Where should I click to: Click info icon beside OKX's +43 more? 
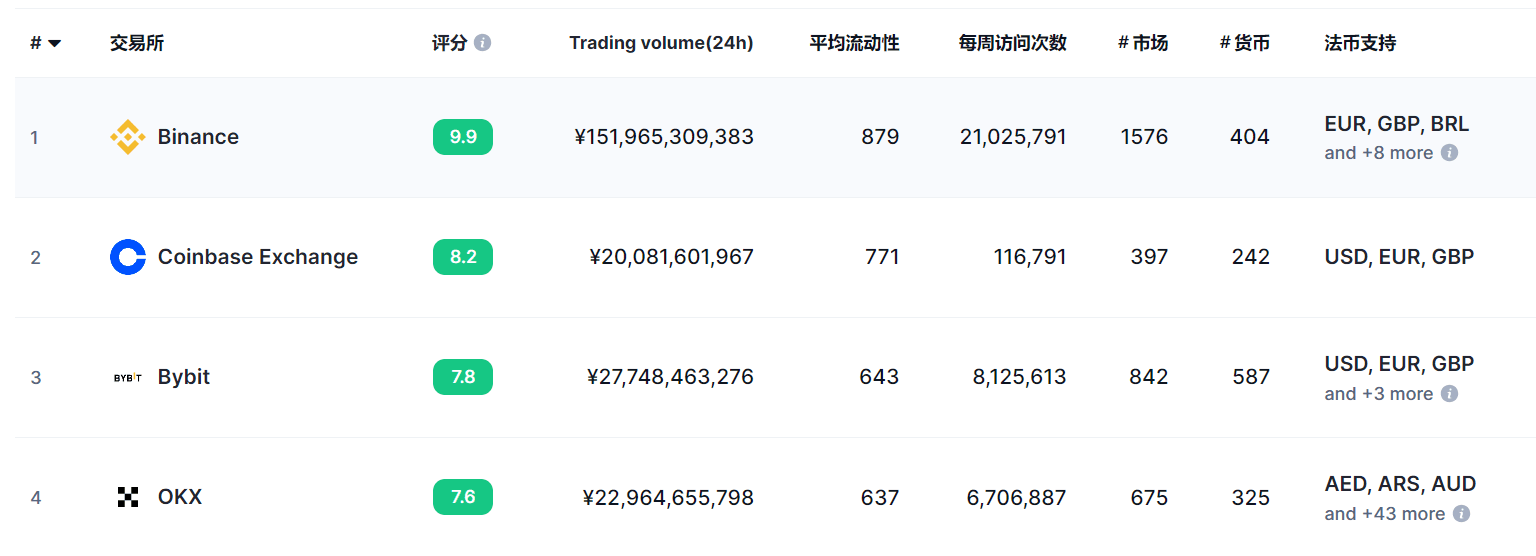(1461, 514)
